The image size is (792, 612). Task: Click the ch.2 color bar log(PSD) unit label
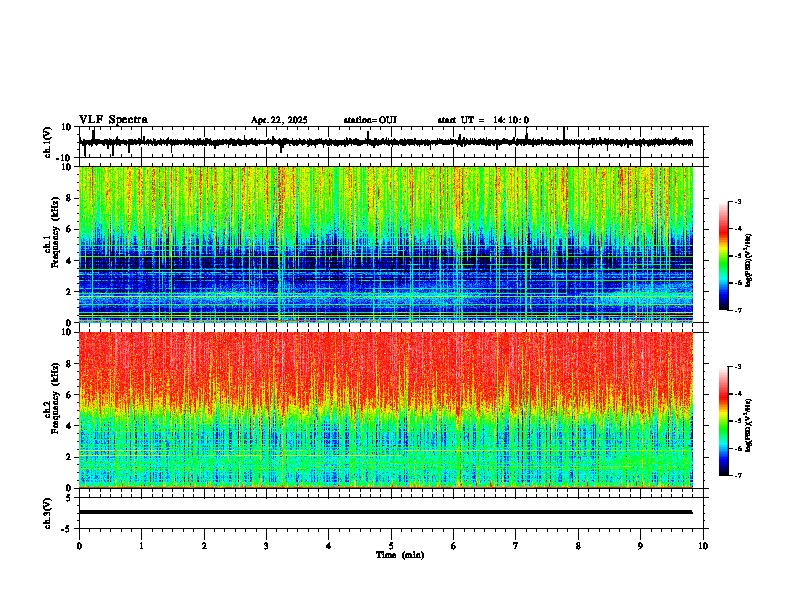tap(749, 425)
